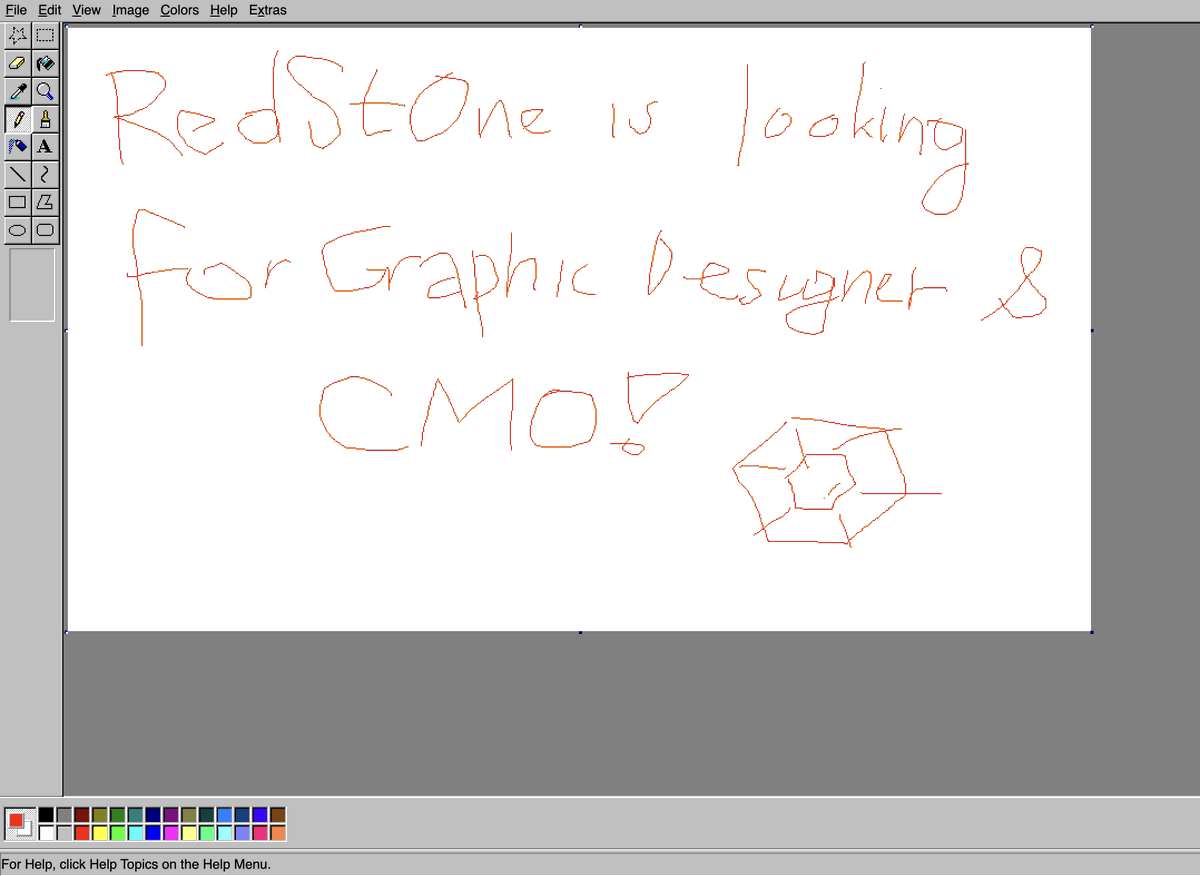Viewport: 1200px width, 876px height.
Task: Choose the magenta swatch
Action: pyautogui.click(x=172, y=833)
